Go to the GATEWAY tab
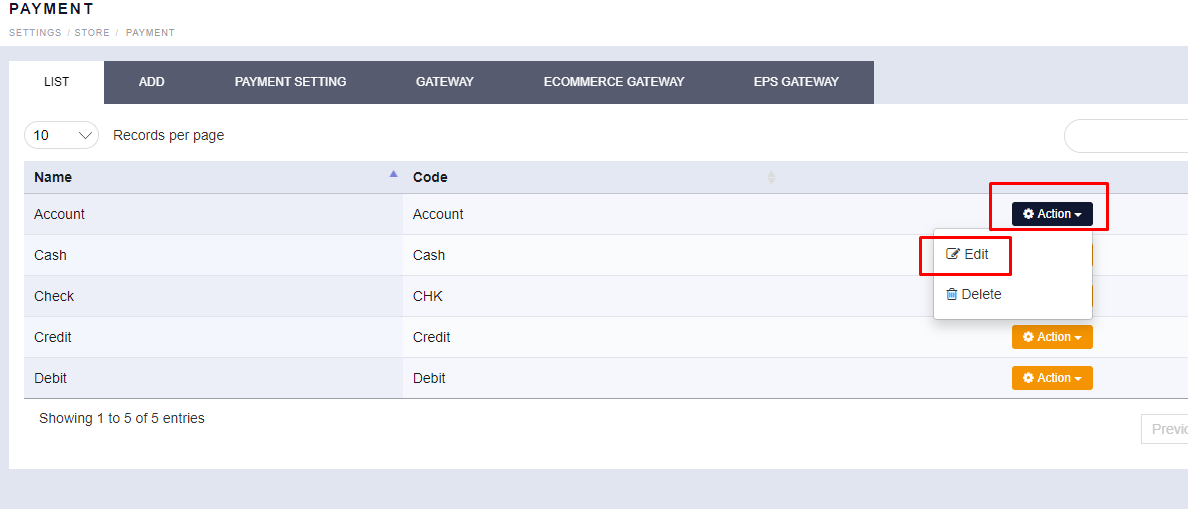The height and width of the screenshot is (509, 1188). [444, 82]
